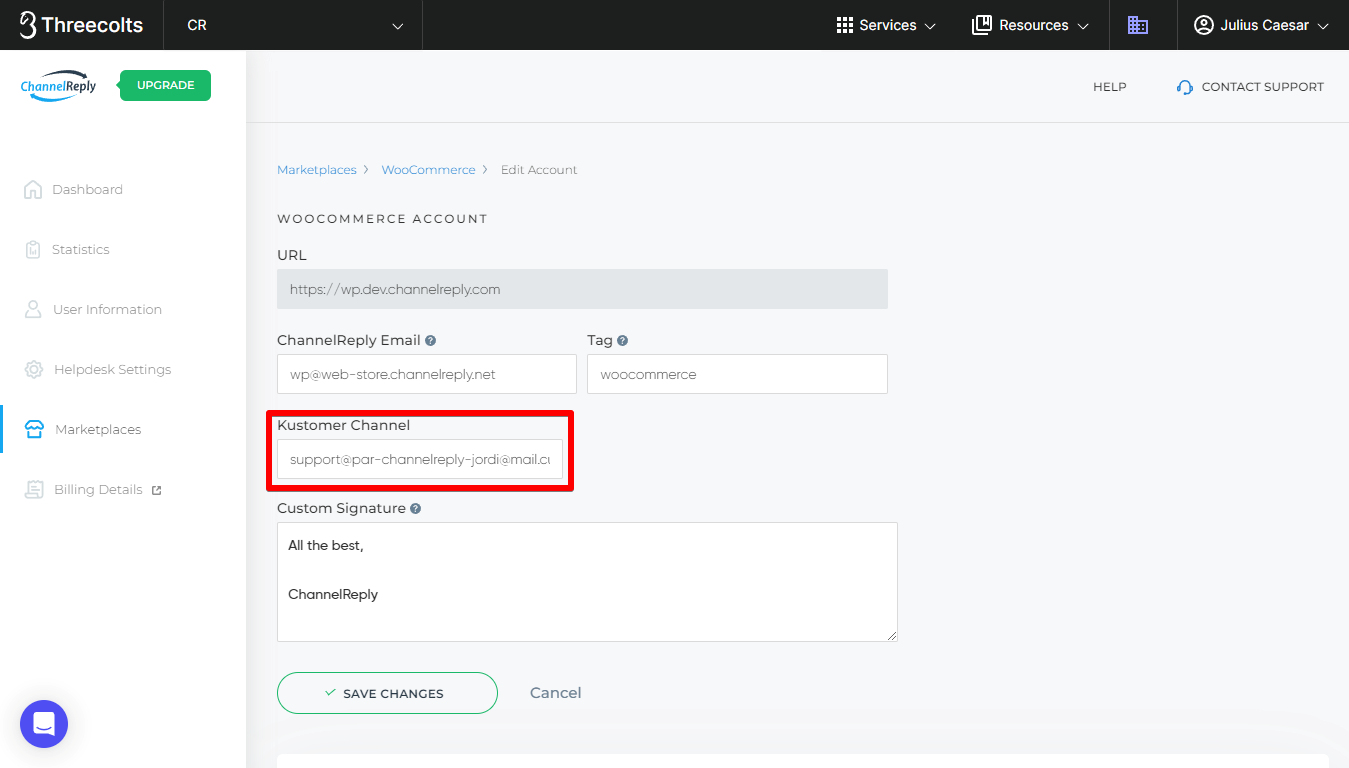The image size is (1349, 768).
Task: Click the Resources book icon
Action: [x=981, y=25]
